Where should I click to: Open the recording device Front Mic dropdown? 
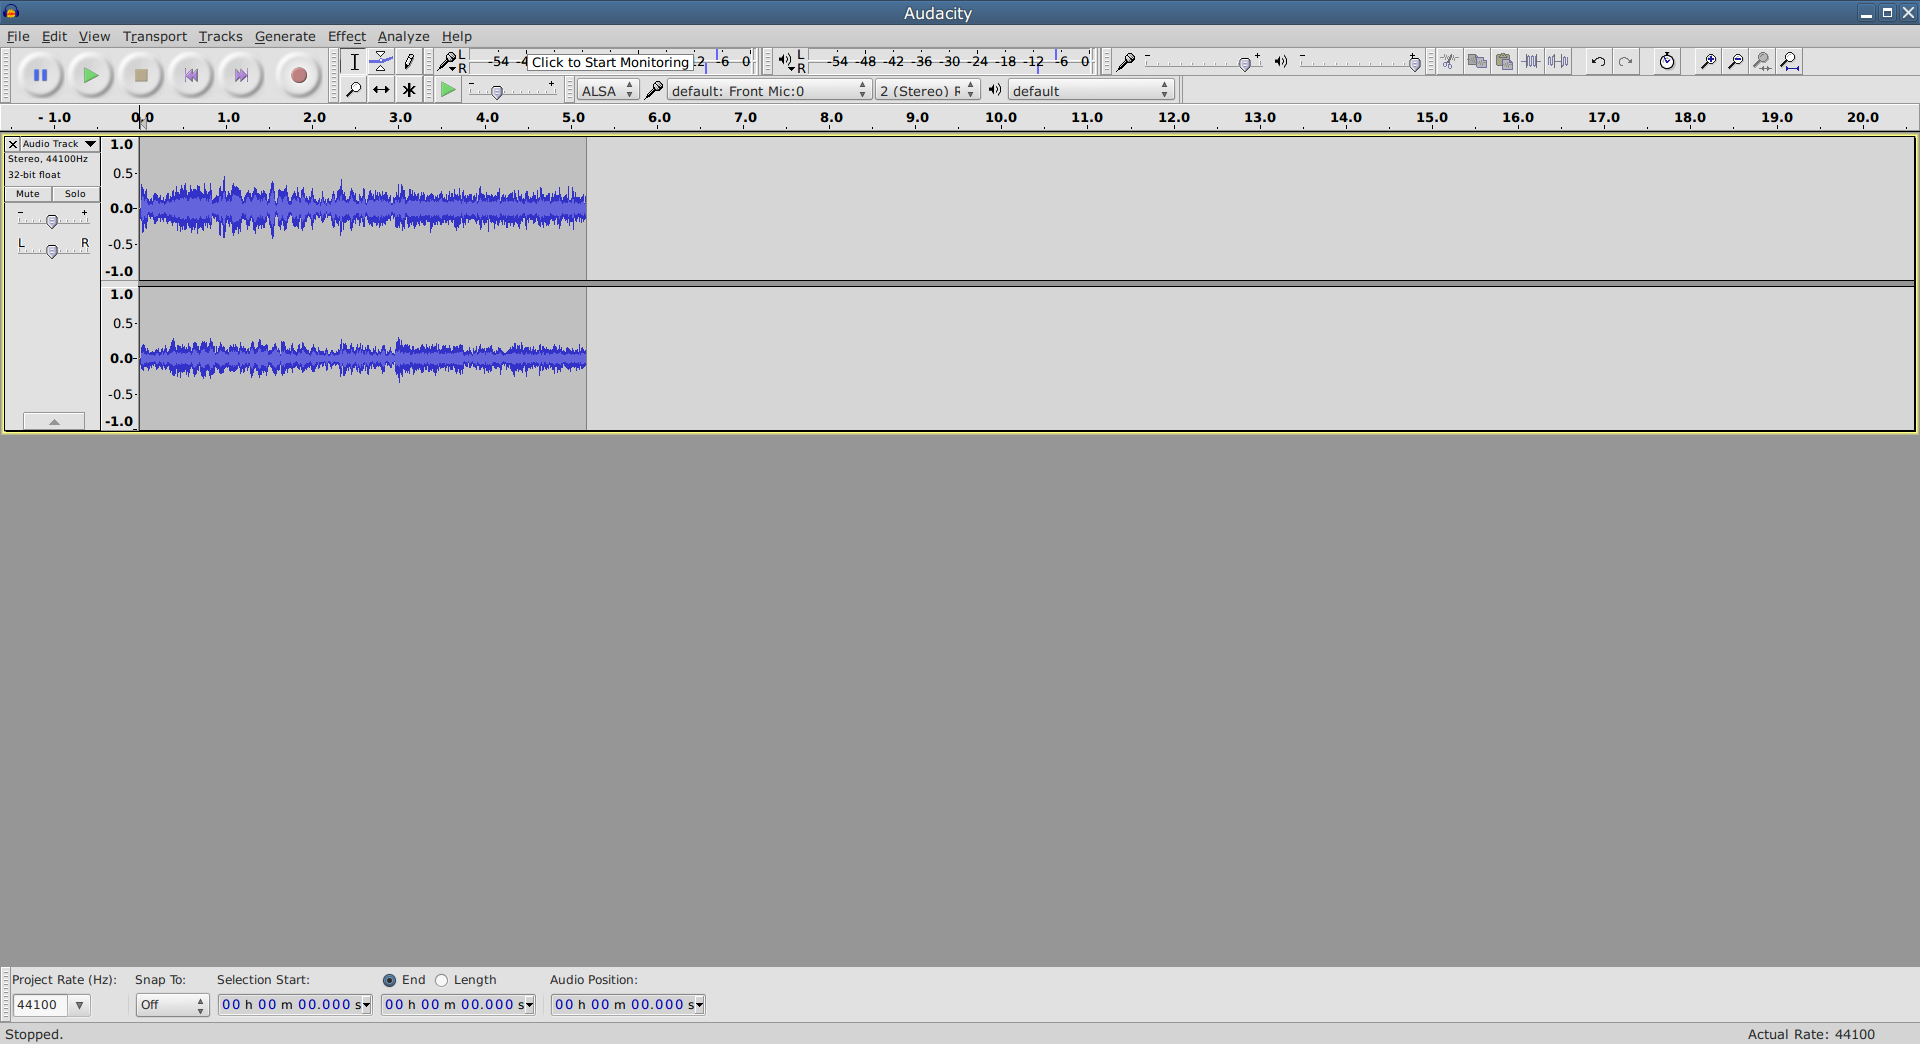point(769,91)
